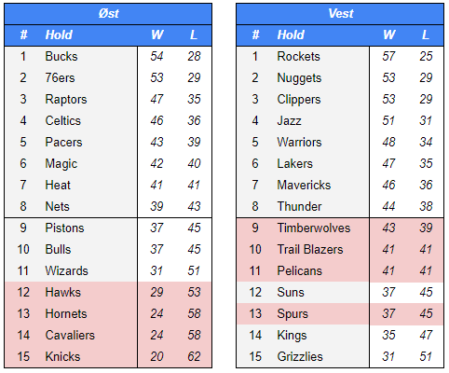The width and height of the screenshot is (449, 373).
Task: Click the Øst conference header
Action: coord(108,14)
